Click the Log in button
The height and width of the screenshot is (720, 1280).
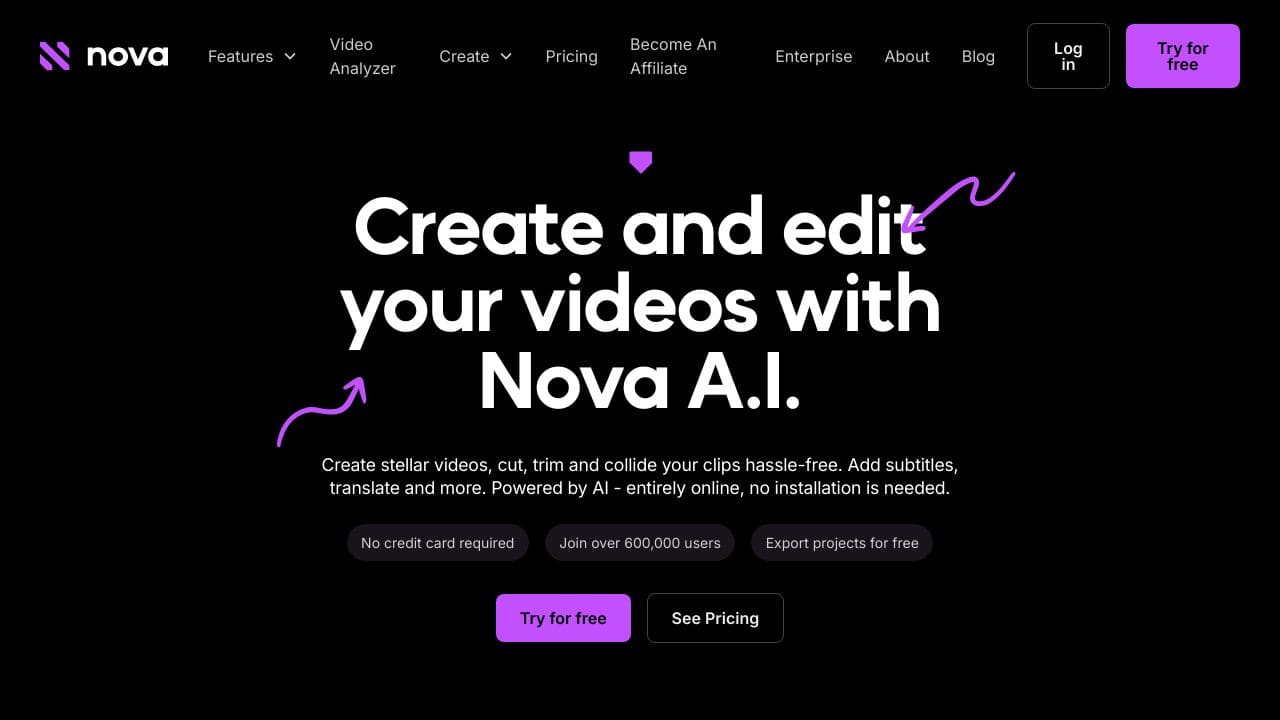[x=1068, y=56]
